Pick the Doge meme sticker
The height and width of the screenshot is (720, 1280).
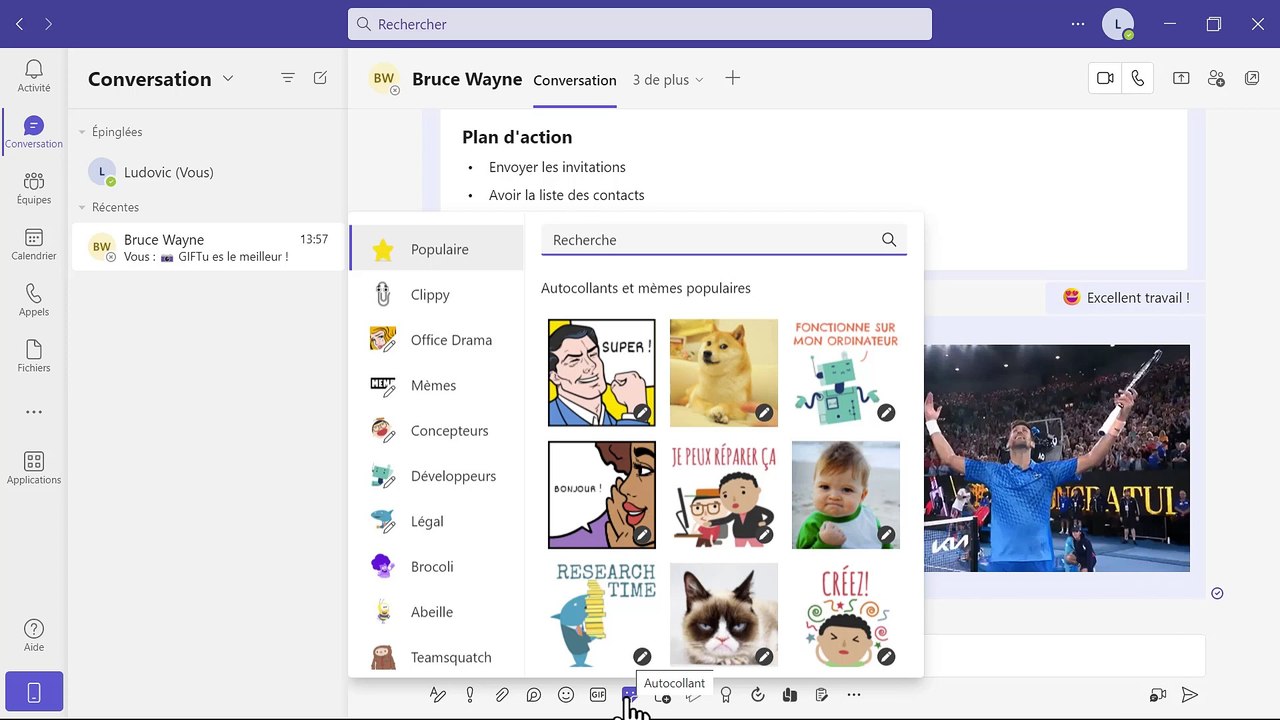724,373
